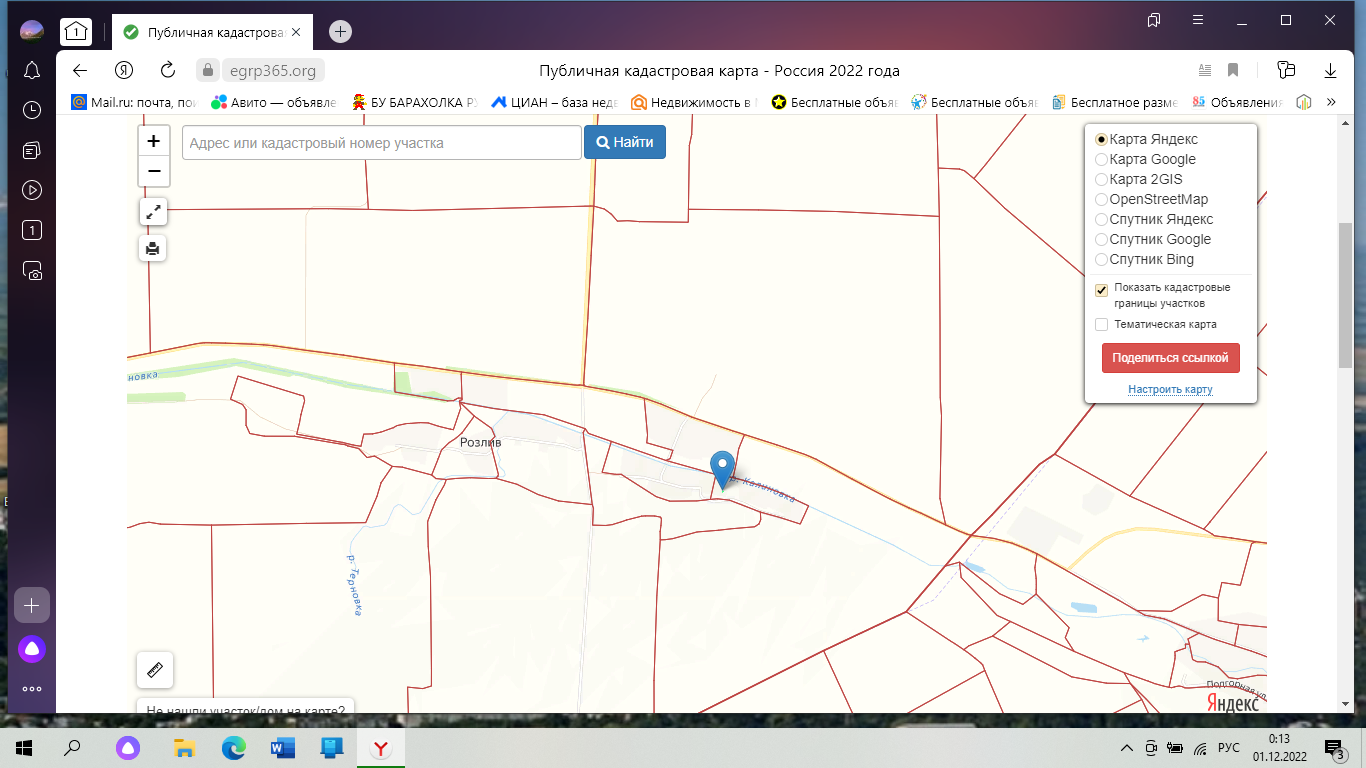
Task: Reload the page with refresh icon
Action: [x=168, y=70]
